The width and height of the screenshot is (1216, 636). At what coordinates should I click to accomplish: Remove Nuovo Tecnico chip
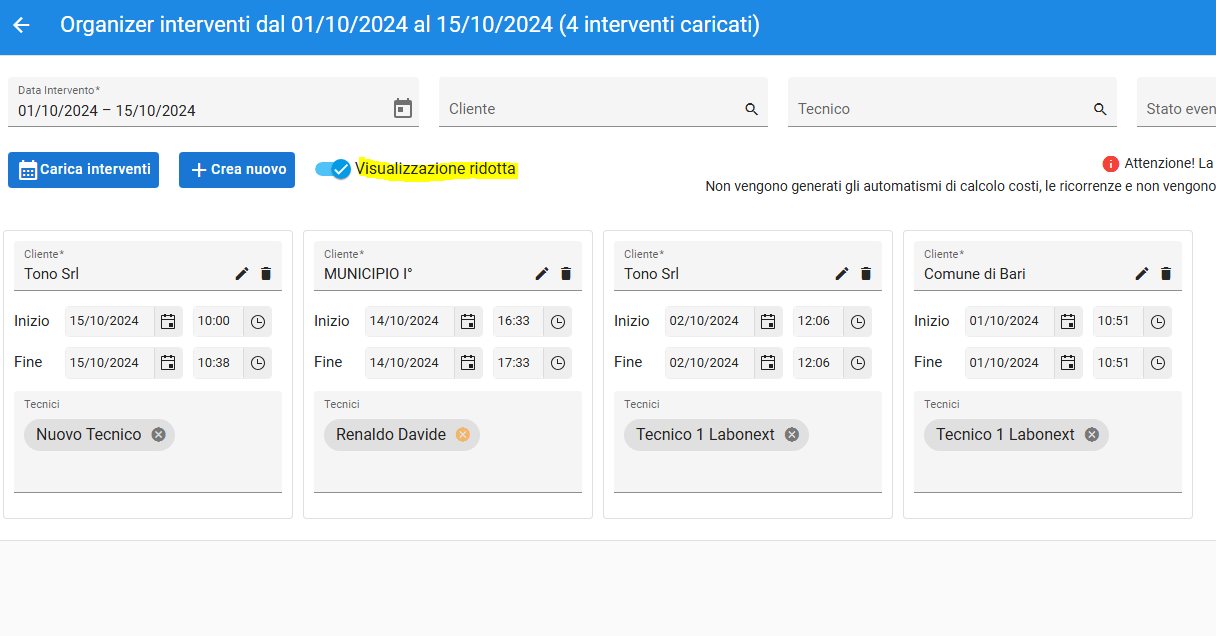pos(158,434)
